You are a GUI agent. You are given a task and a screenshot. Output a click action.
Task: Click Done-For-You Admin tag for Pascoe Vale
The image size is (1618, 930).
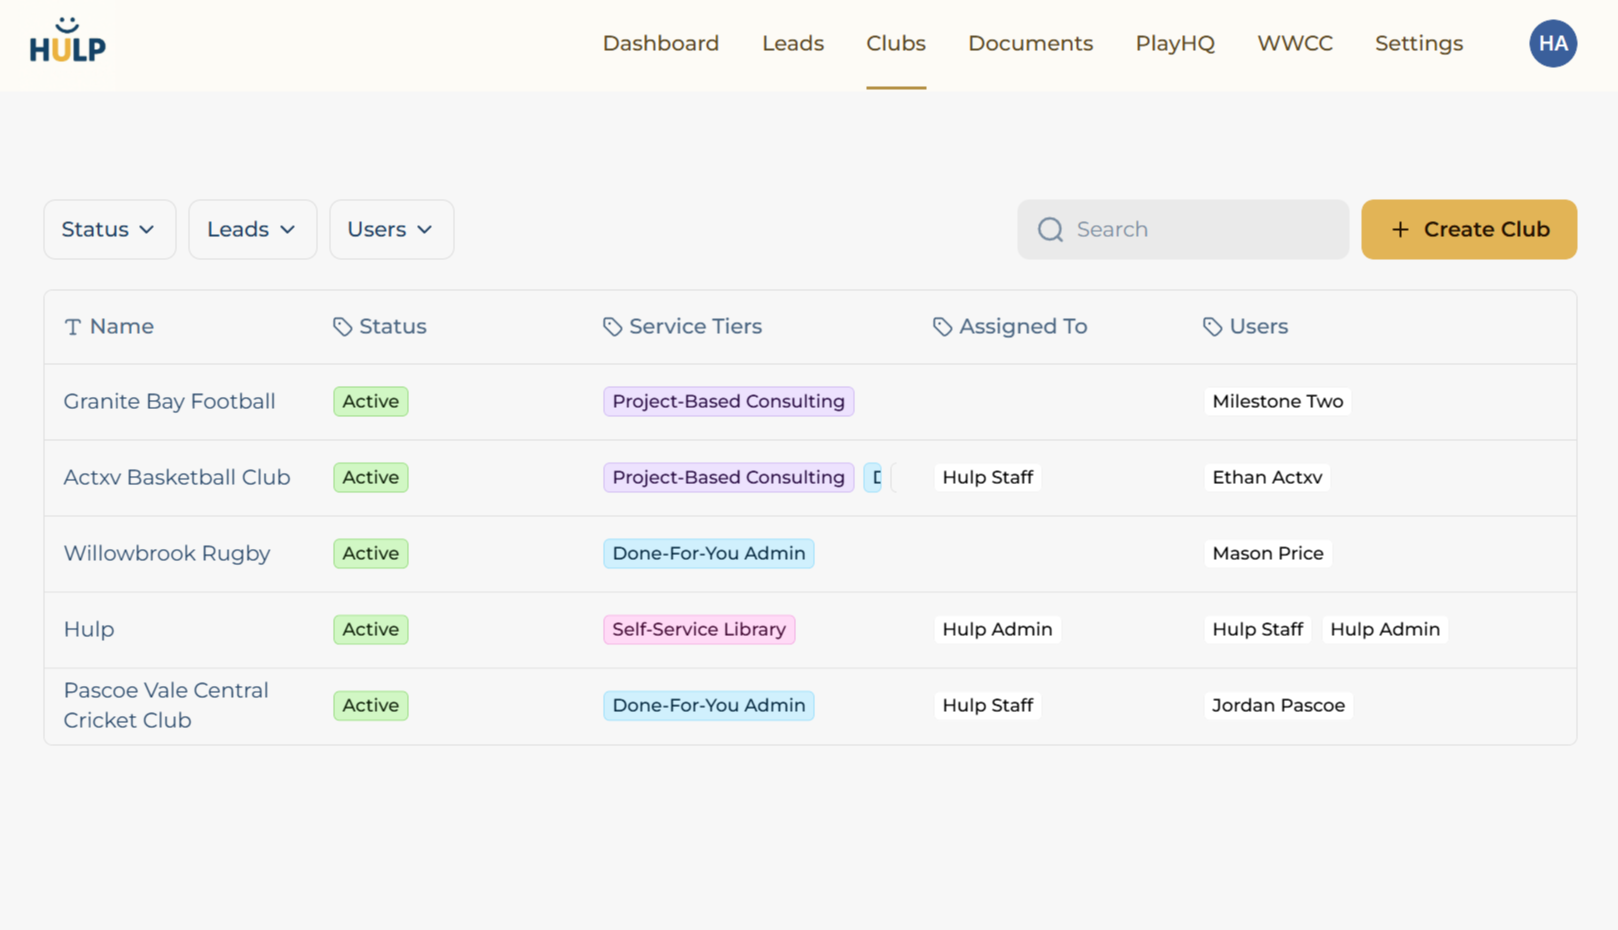[x=709, y=705]
